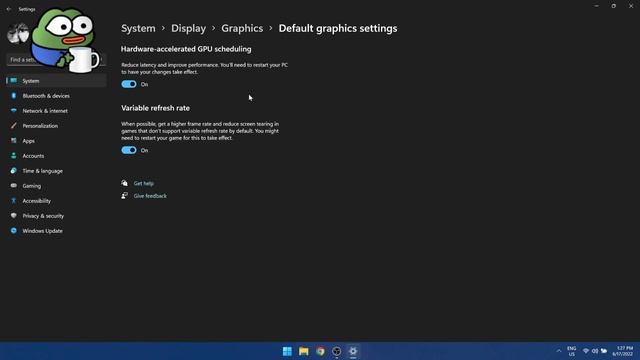The width and height of the screenshot is (640, 360).
Task: Minimize the Settings window
Action: pyautogui.click(x=597, y=6)
